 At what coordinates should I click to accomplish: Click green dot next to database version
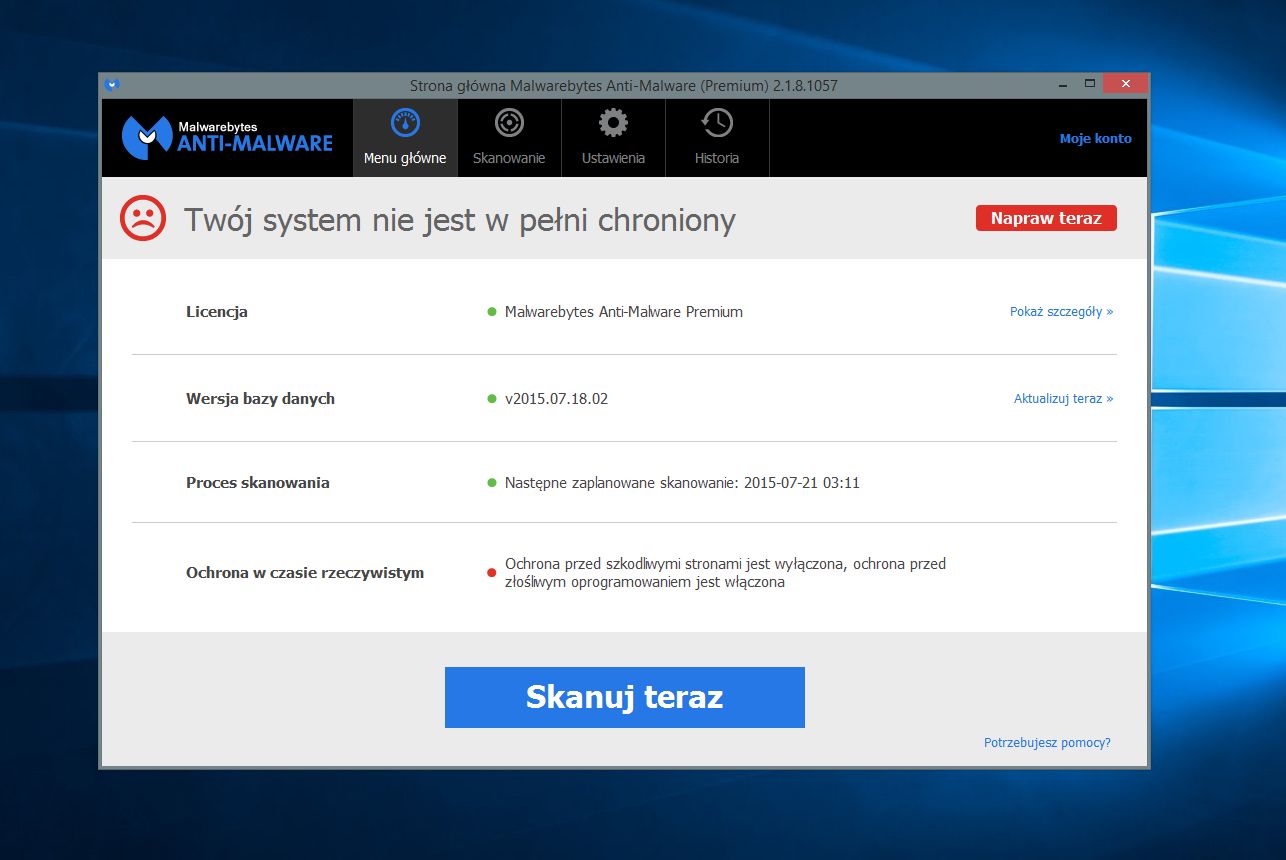tap(491, 399)
